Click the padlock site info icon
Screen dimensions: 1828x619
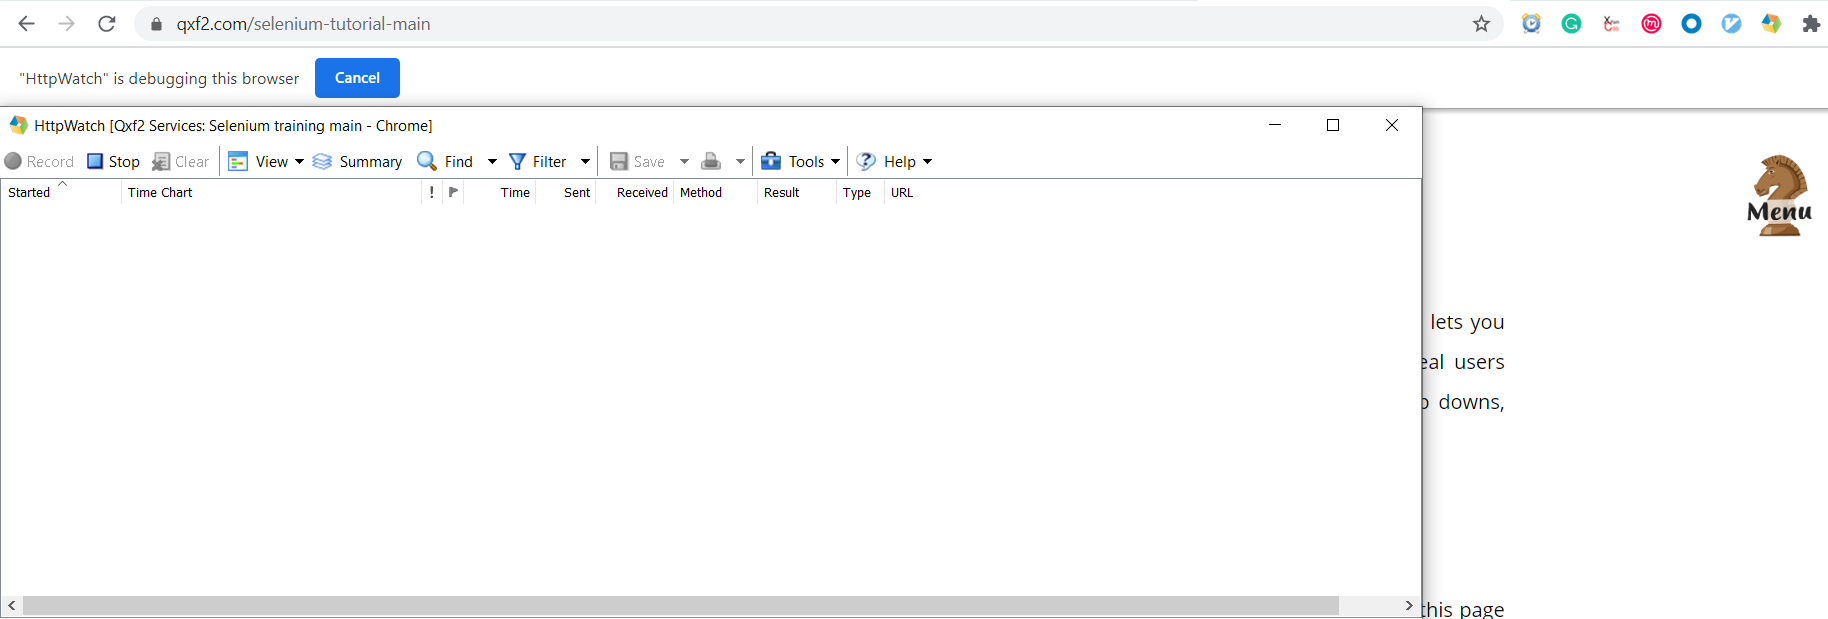(156, 24)
